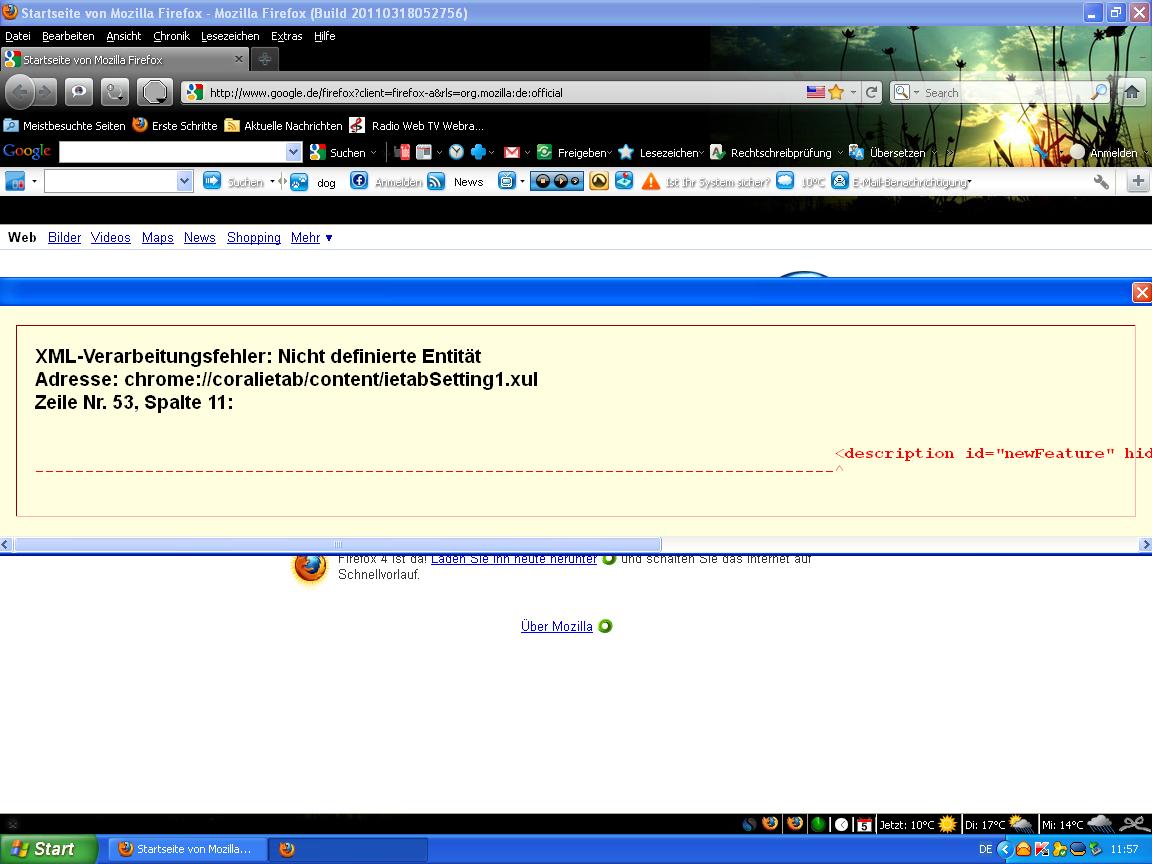Image resolution: width=1152 pixels, height=864 pixels.
Task: Open Erste Schritte bookmark
Action: 175,126
